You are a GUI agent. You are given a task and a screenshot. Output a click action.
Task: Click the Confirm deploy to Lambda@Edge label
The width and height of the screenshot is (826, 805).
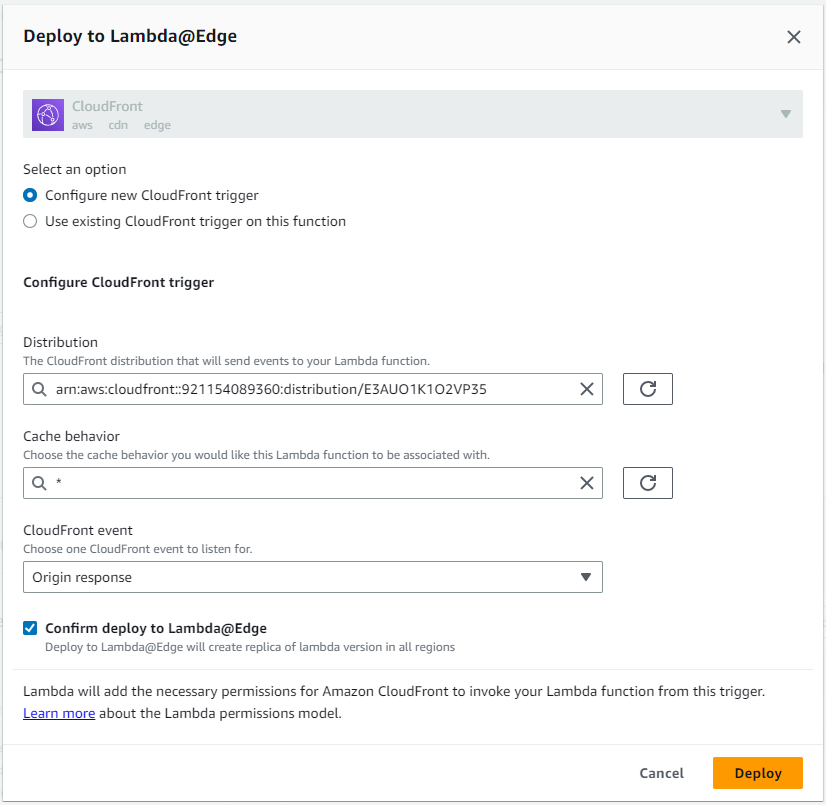(x=156, y=628)
